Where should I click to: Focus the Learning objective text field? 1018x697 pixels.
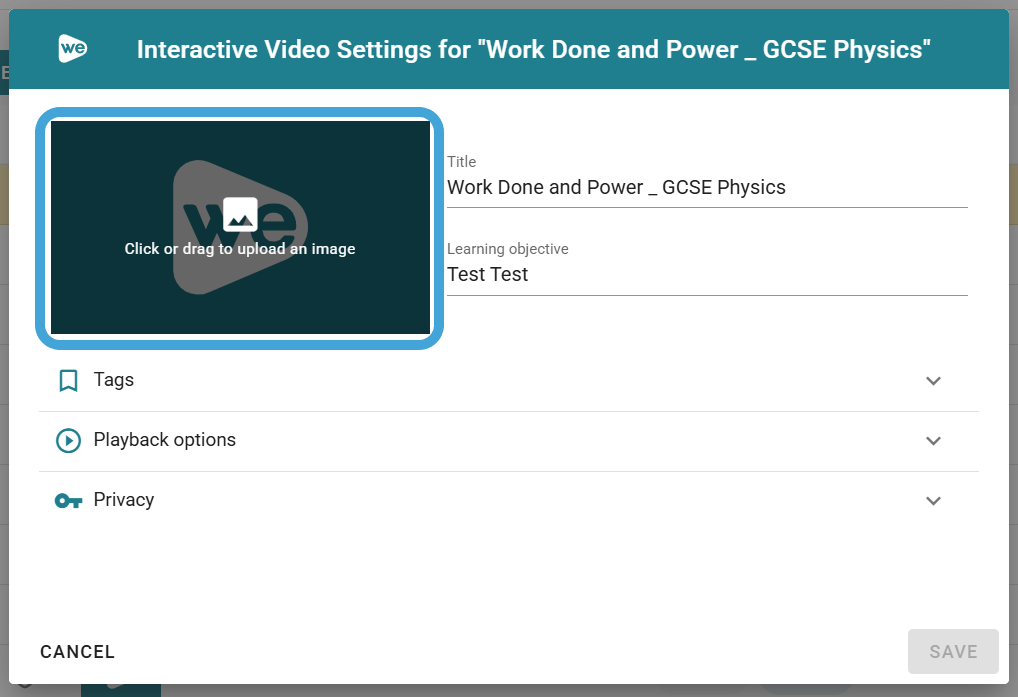(706, 275)
